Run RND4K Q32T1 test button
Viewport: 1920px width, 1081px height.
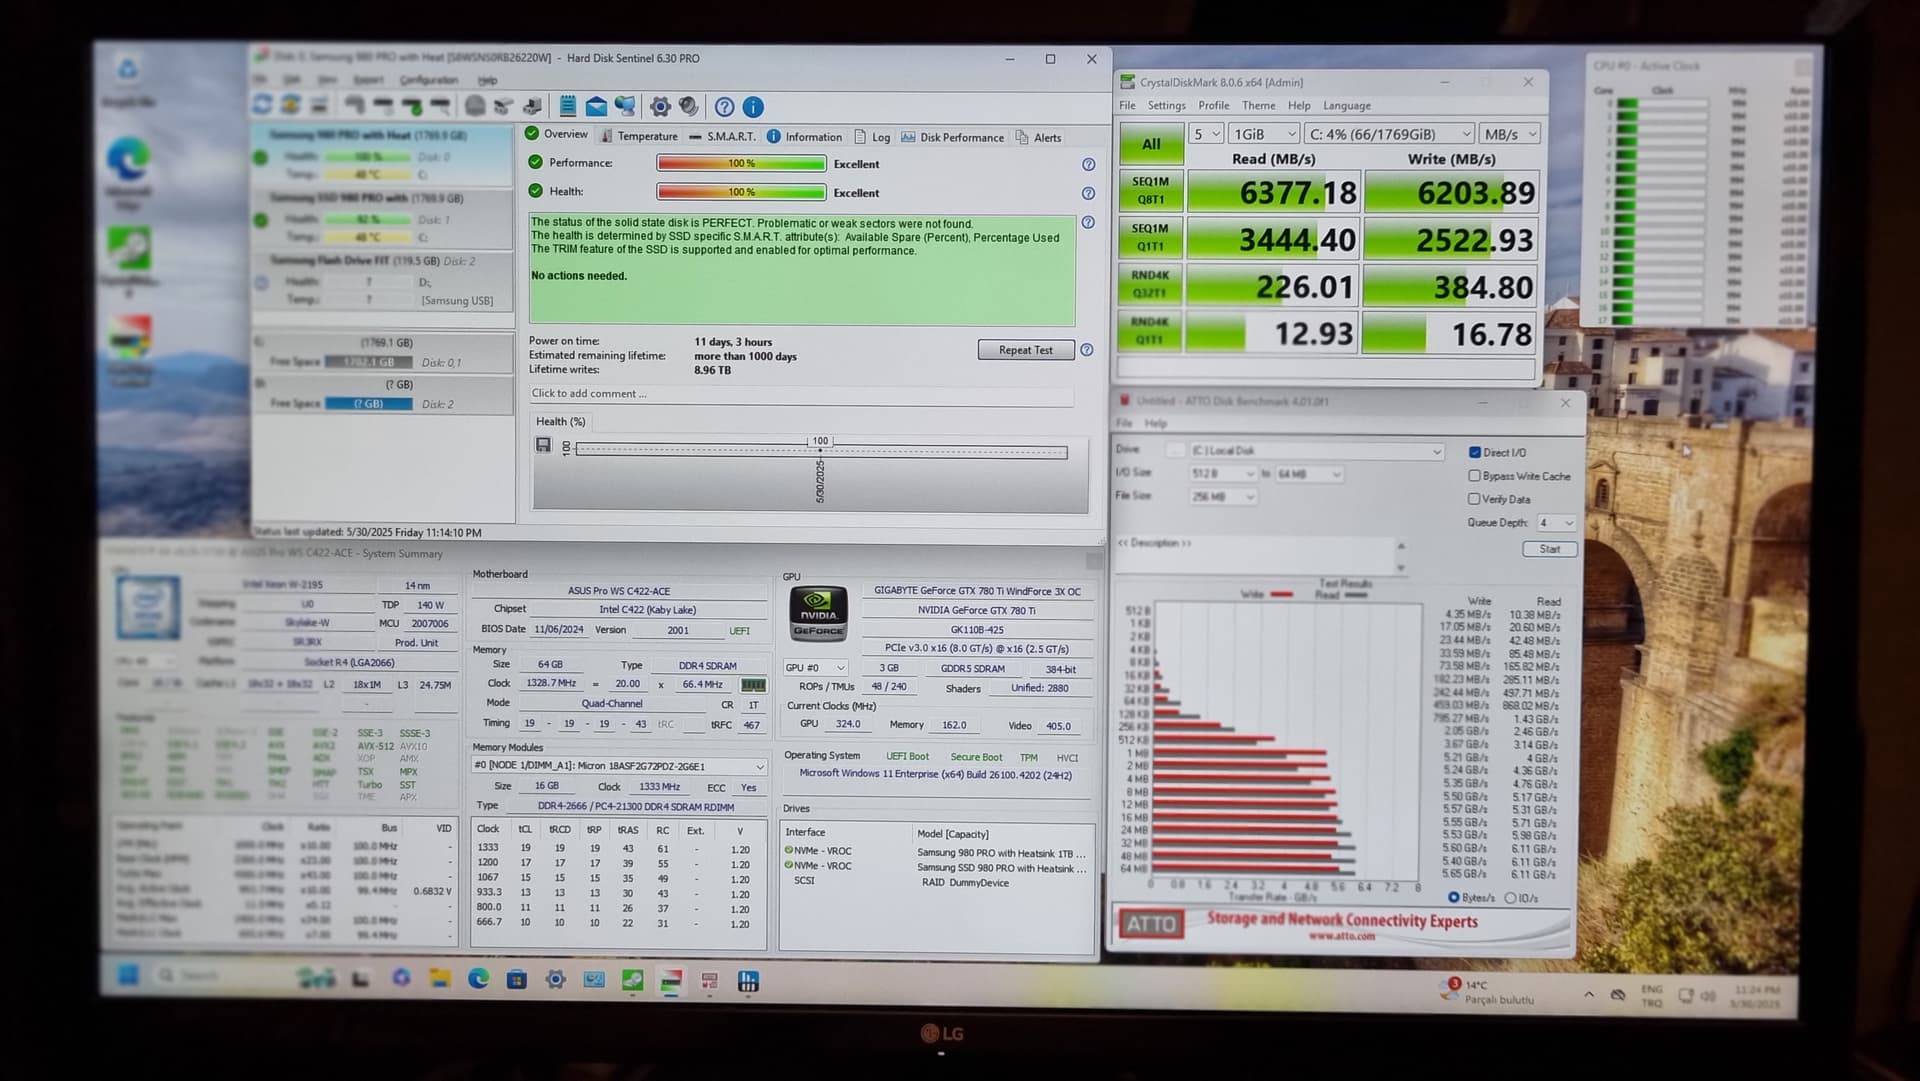(1150, 284)
